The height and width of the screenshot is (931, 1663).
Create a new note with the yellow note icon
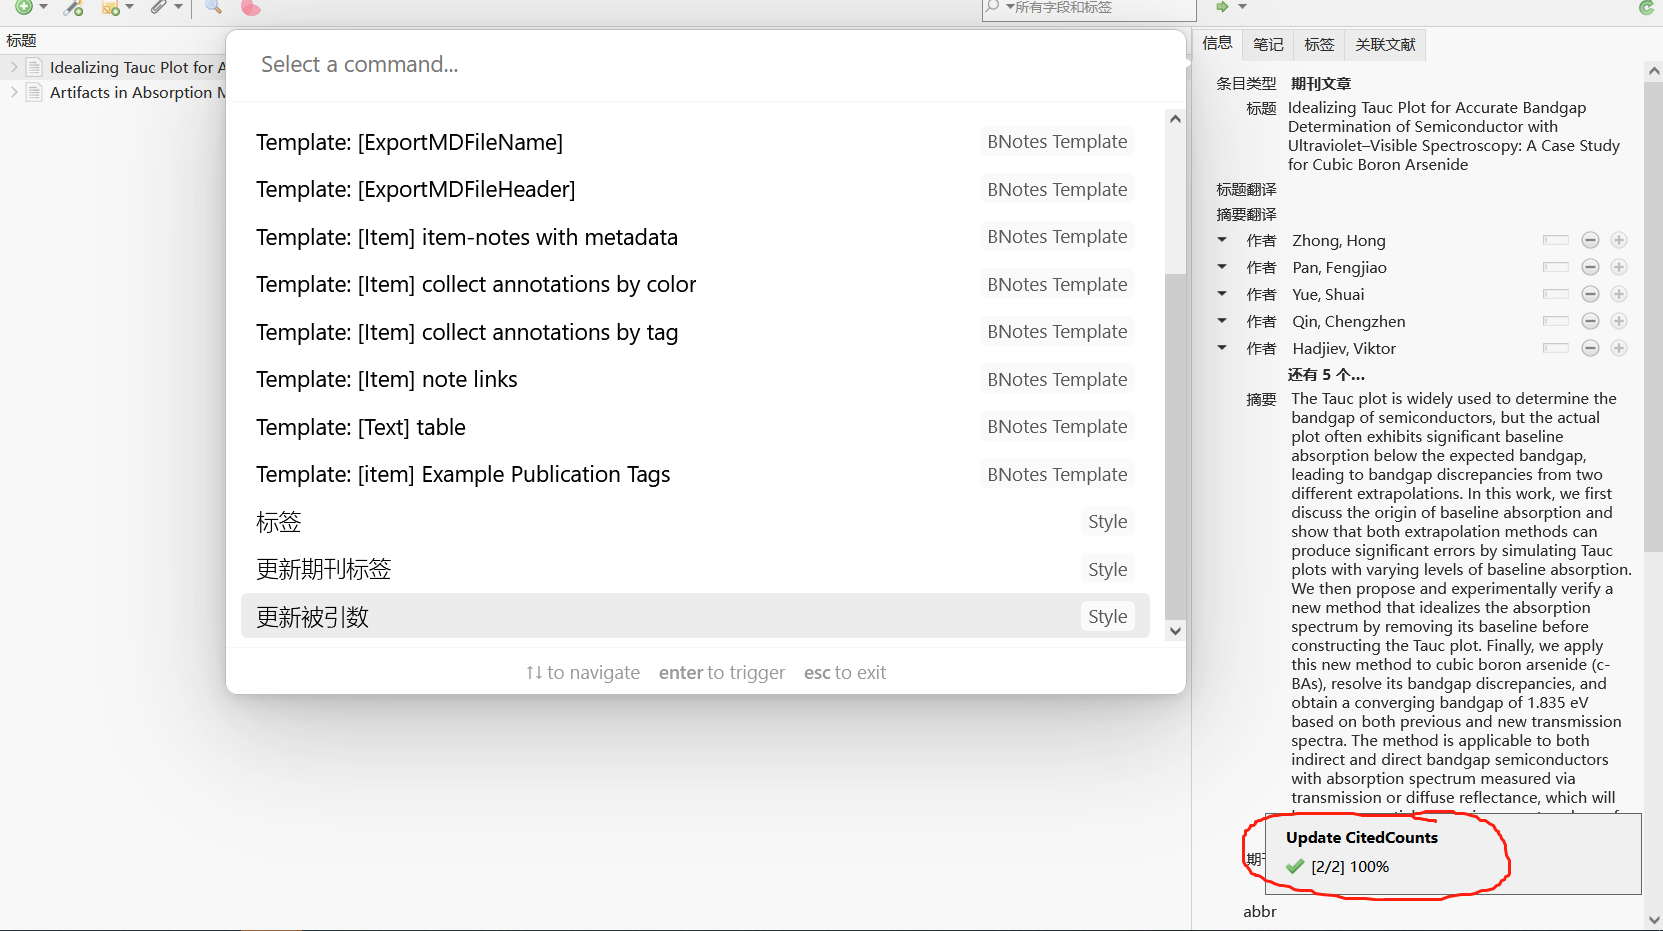click(x=112, y=8)
